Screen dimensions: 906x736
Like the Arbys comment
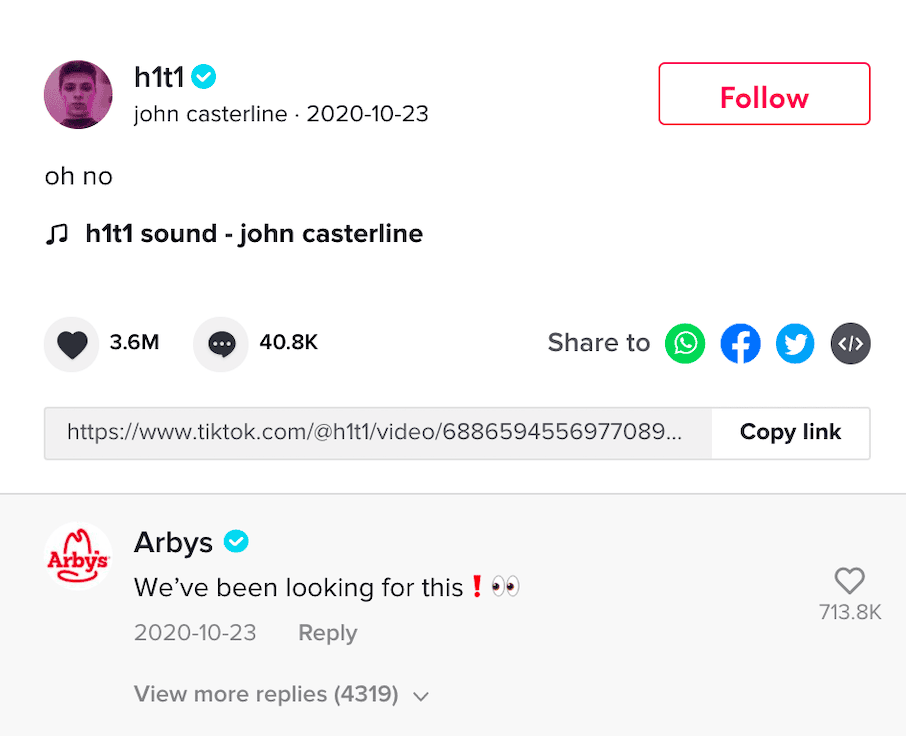coord(849,580)
